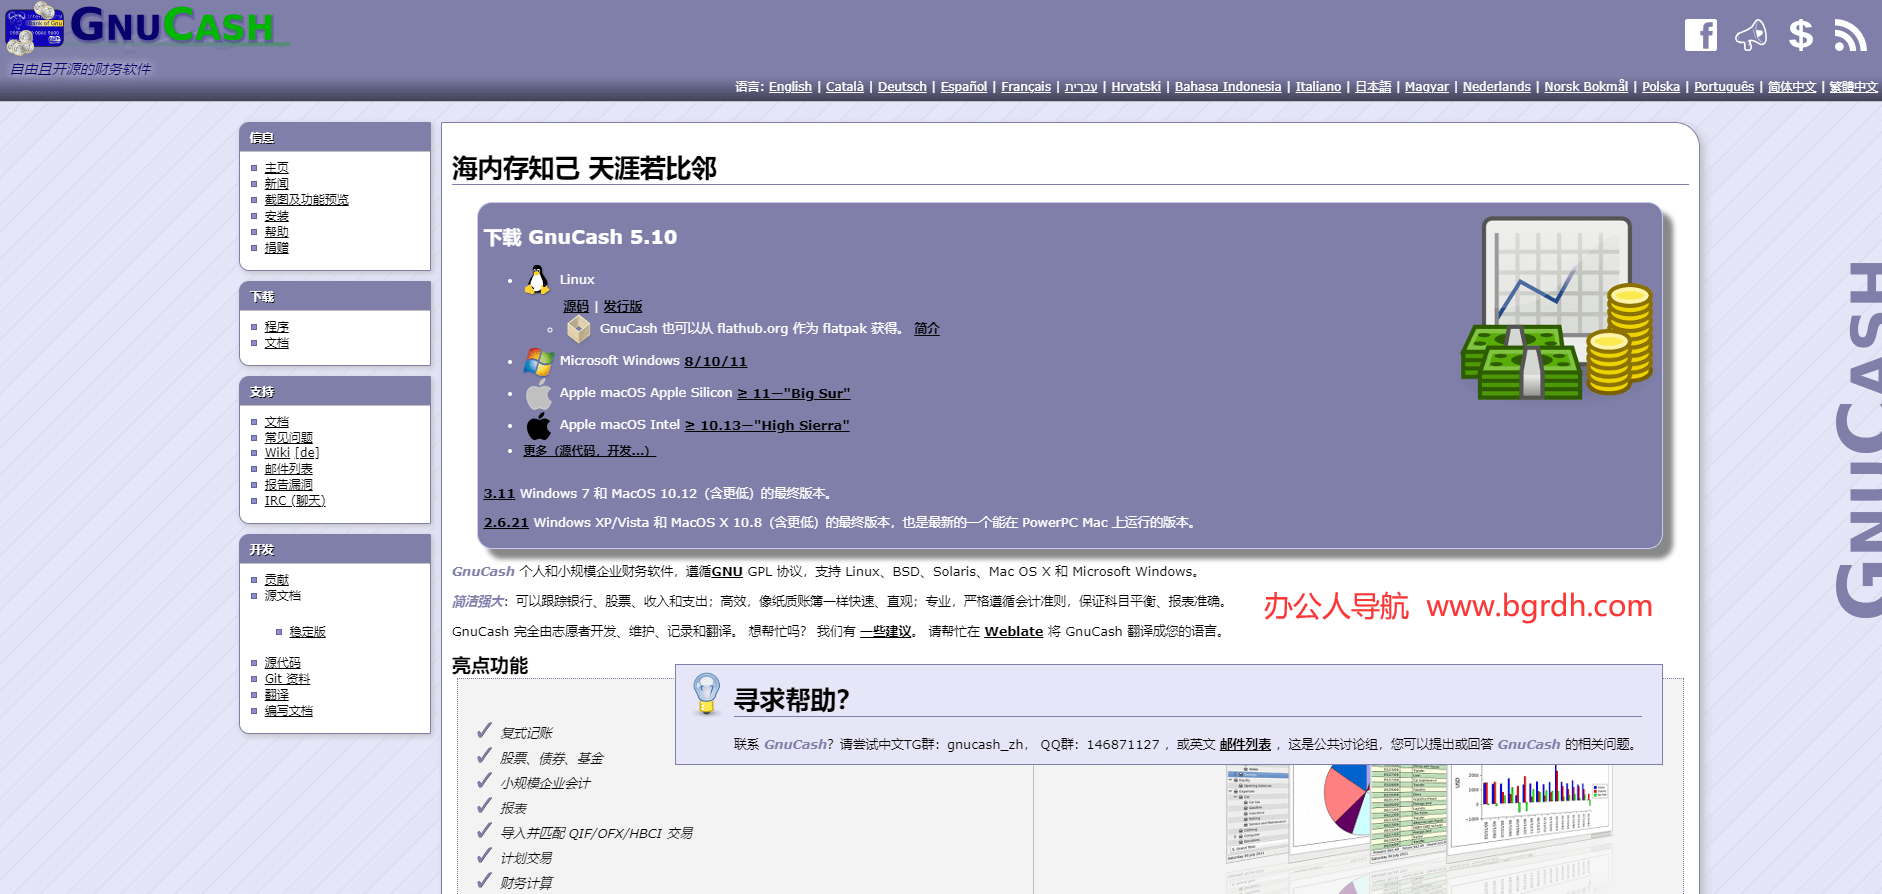1882x894 pixels.
Task: Switch language to Norsk Bokmål
Action: pyautogui.click(x=1586, y=87)
